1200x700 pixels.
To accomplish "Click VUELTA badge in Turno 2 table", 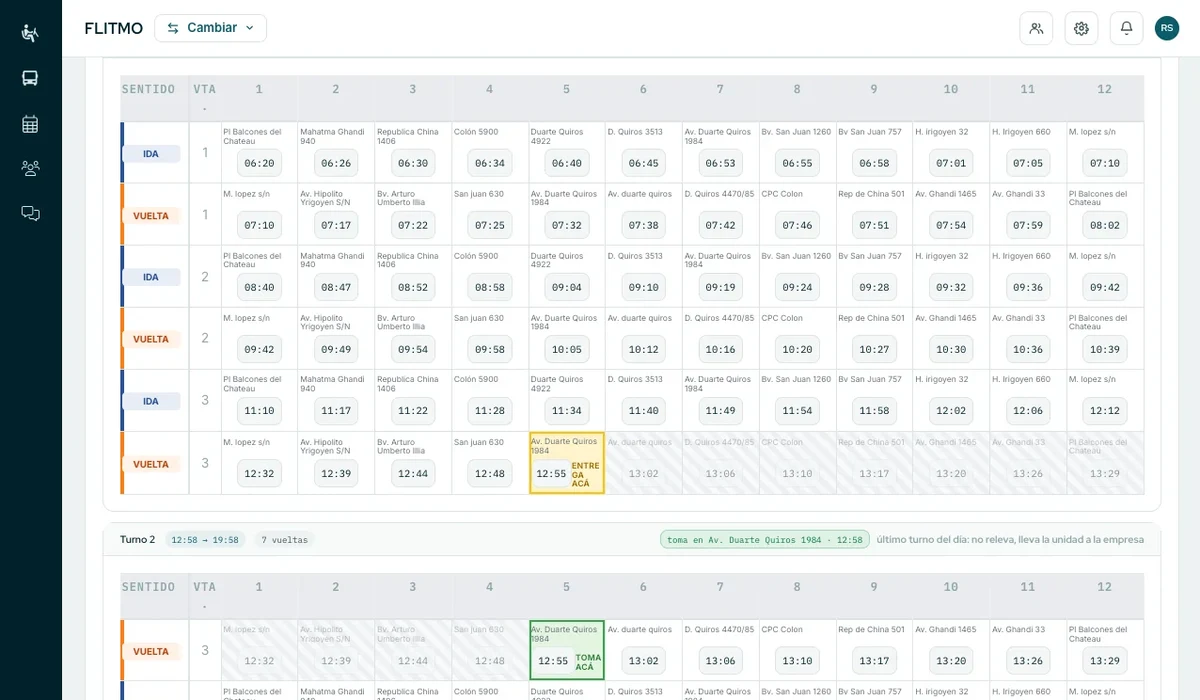I will pos(151,651).
